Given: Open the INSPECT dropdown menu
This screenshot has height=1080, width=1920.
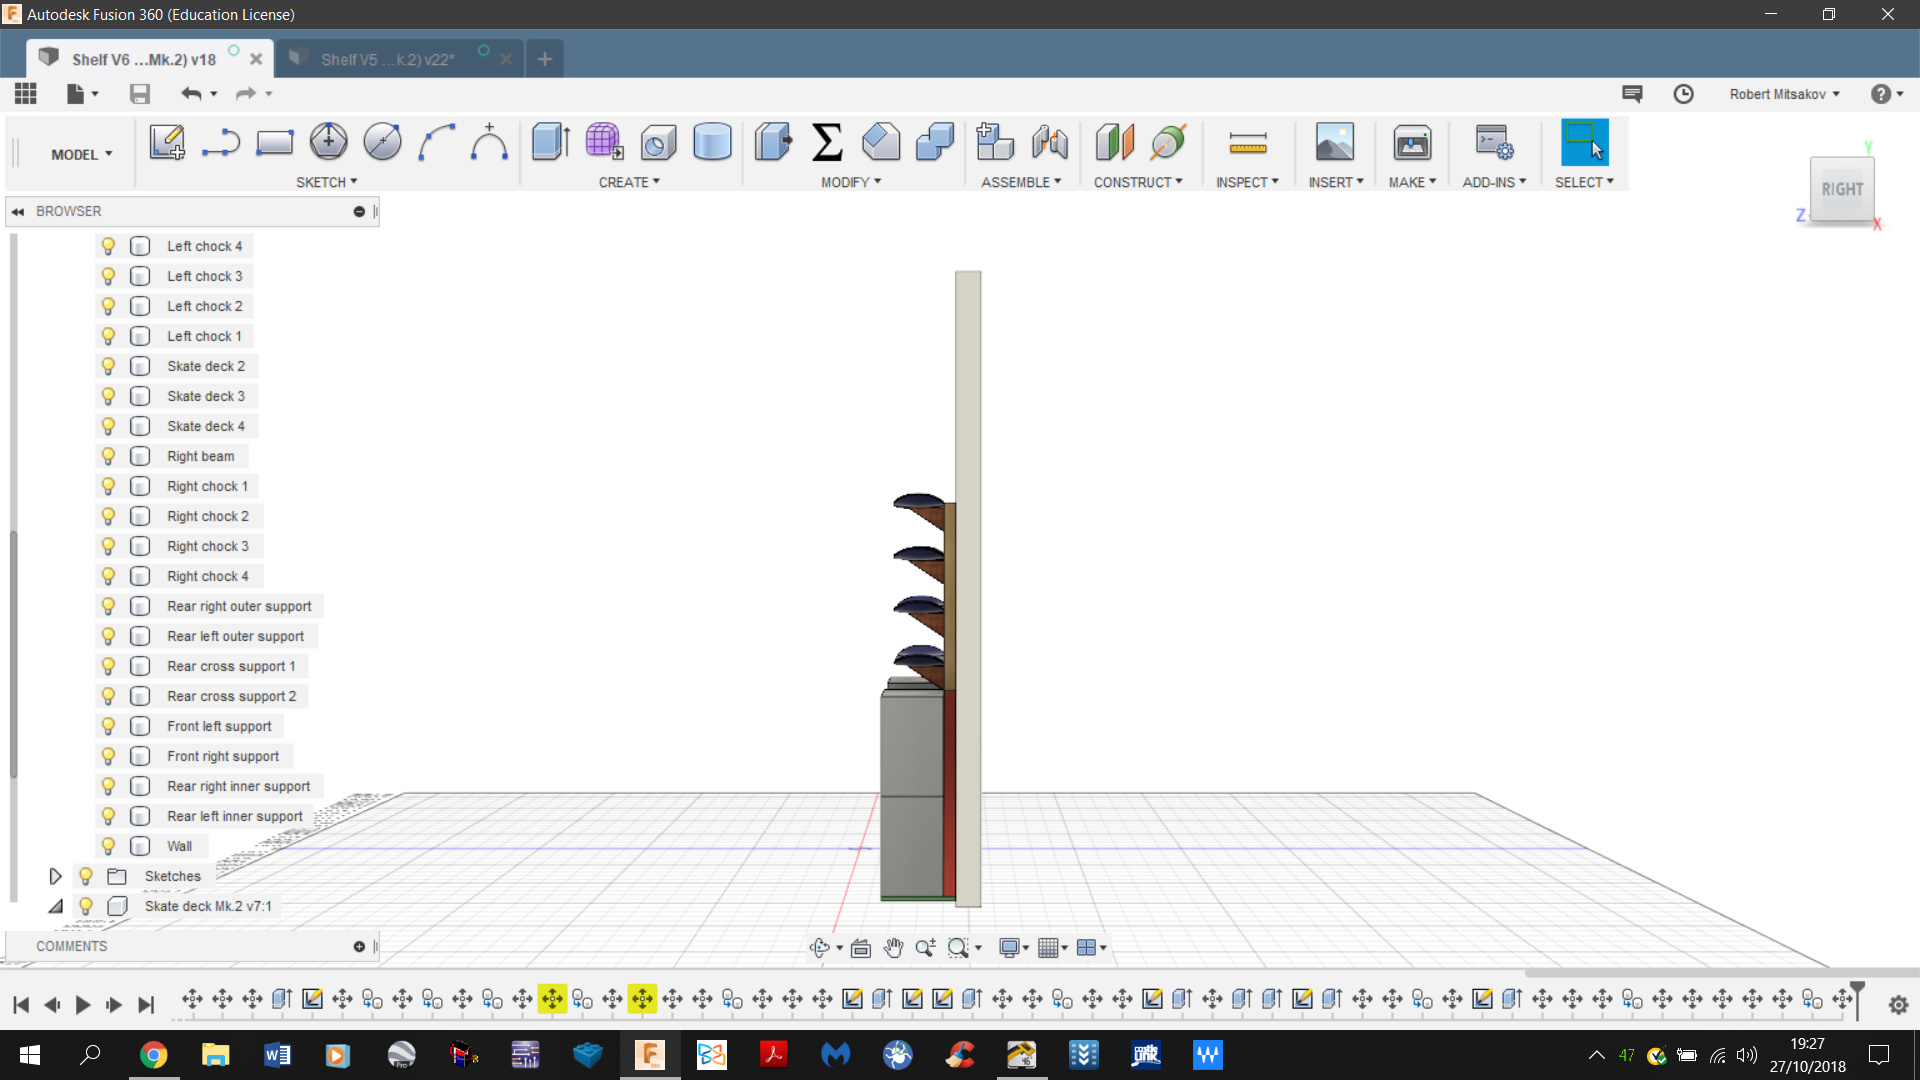Looking at the screenshot, I should (x=1247, y=182).
